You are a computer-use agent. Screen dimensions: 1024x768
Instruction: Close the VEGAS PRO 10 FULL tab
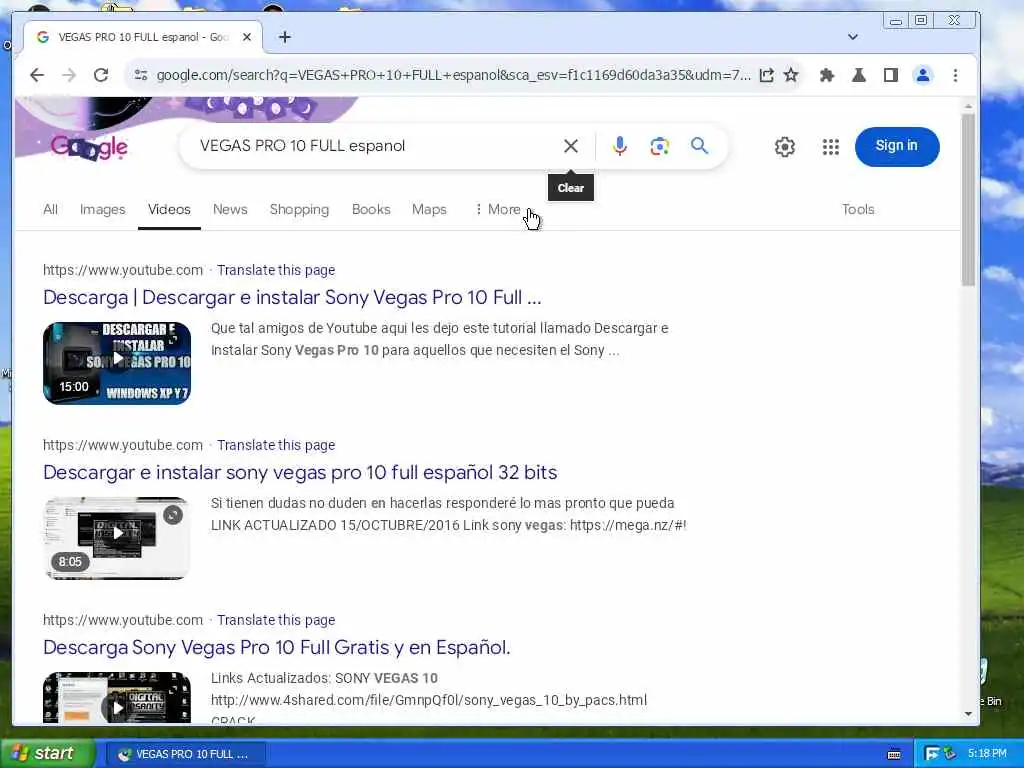[x=247, y=37]
